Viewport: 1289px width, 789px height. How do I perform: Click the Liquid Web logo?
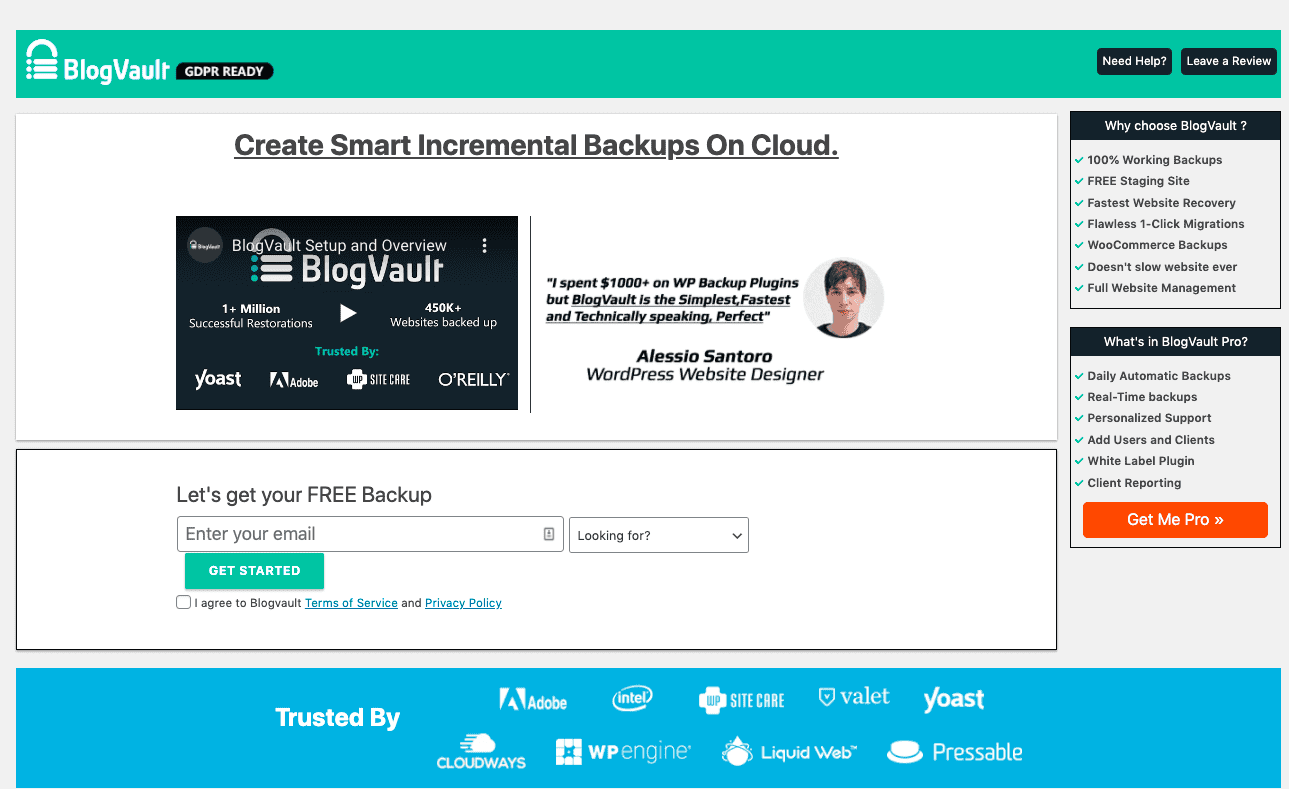(x=789, y=752)
